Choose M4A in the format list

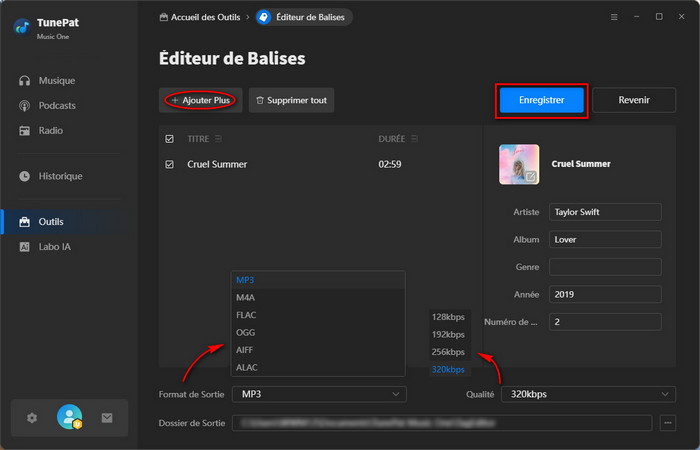pos(318,298)
